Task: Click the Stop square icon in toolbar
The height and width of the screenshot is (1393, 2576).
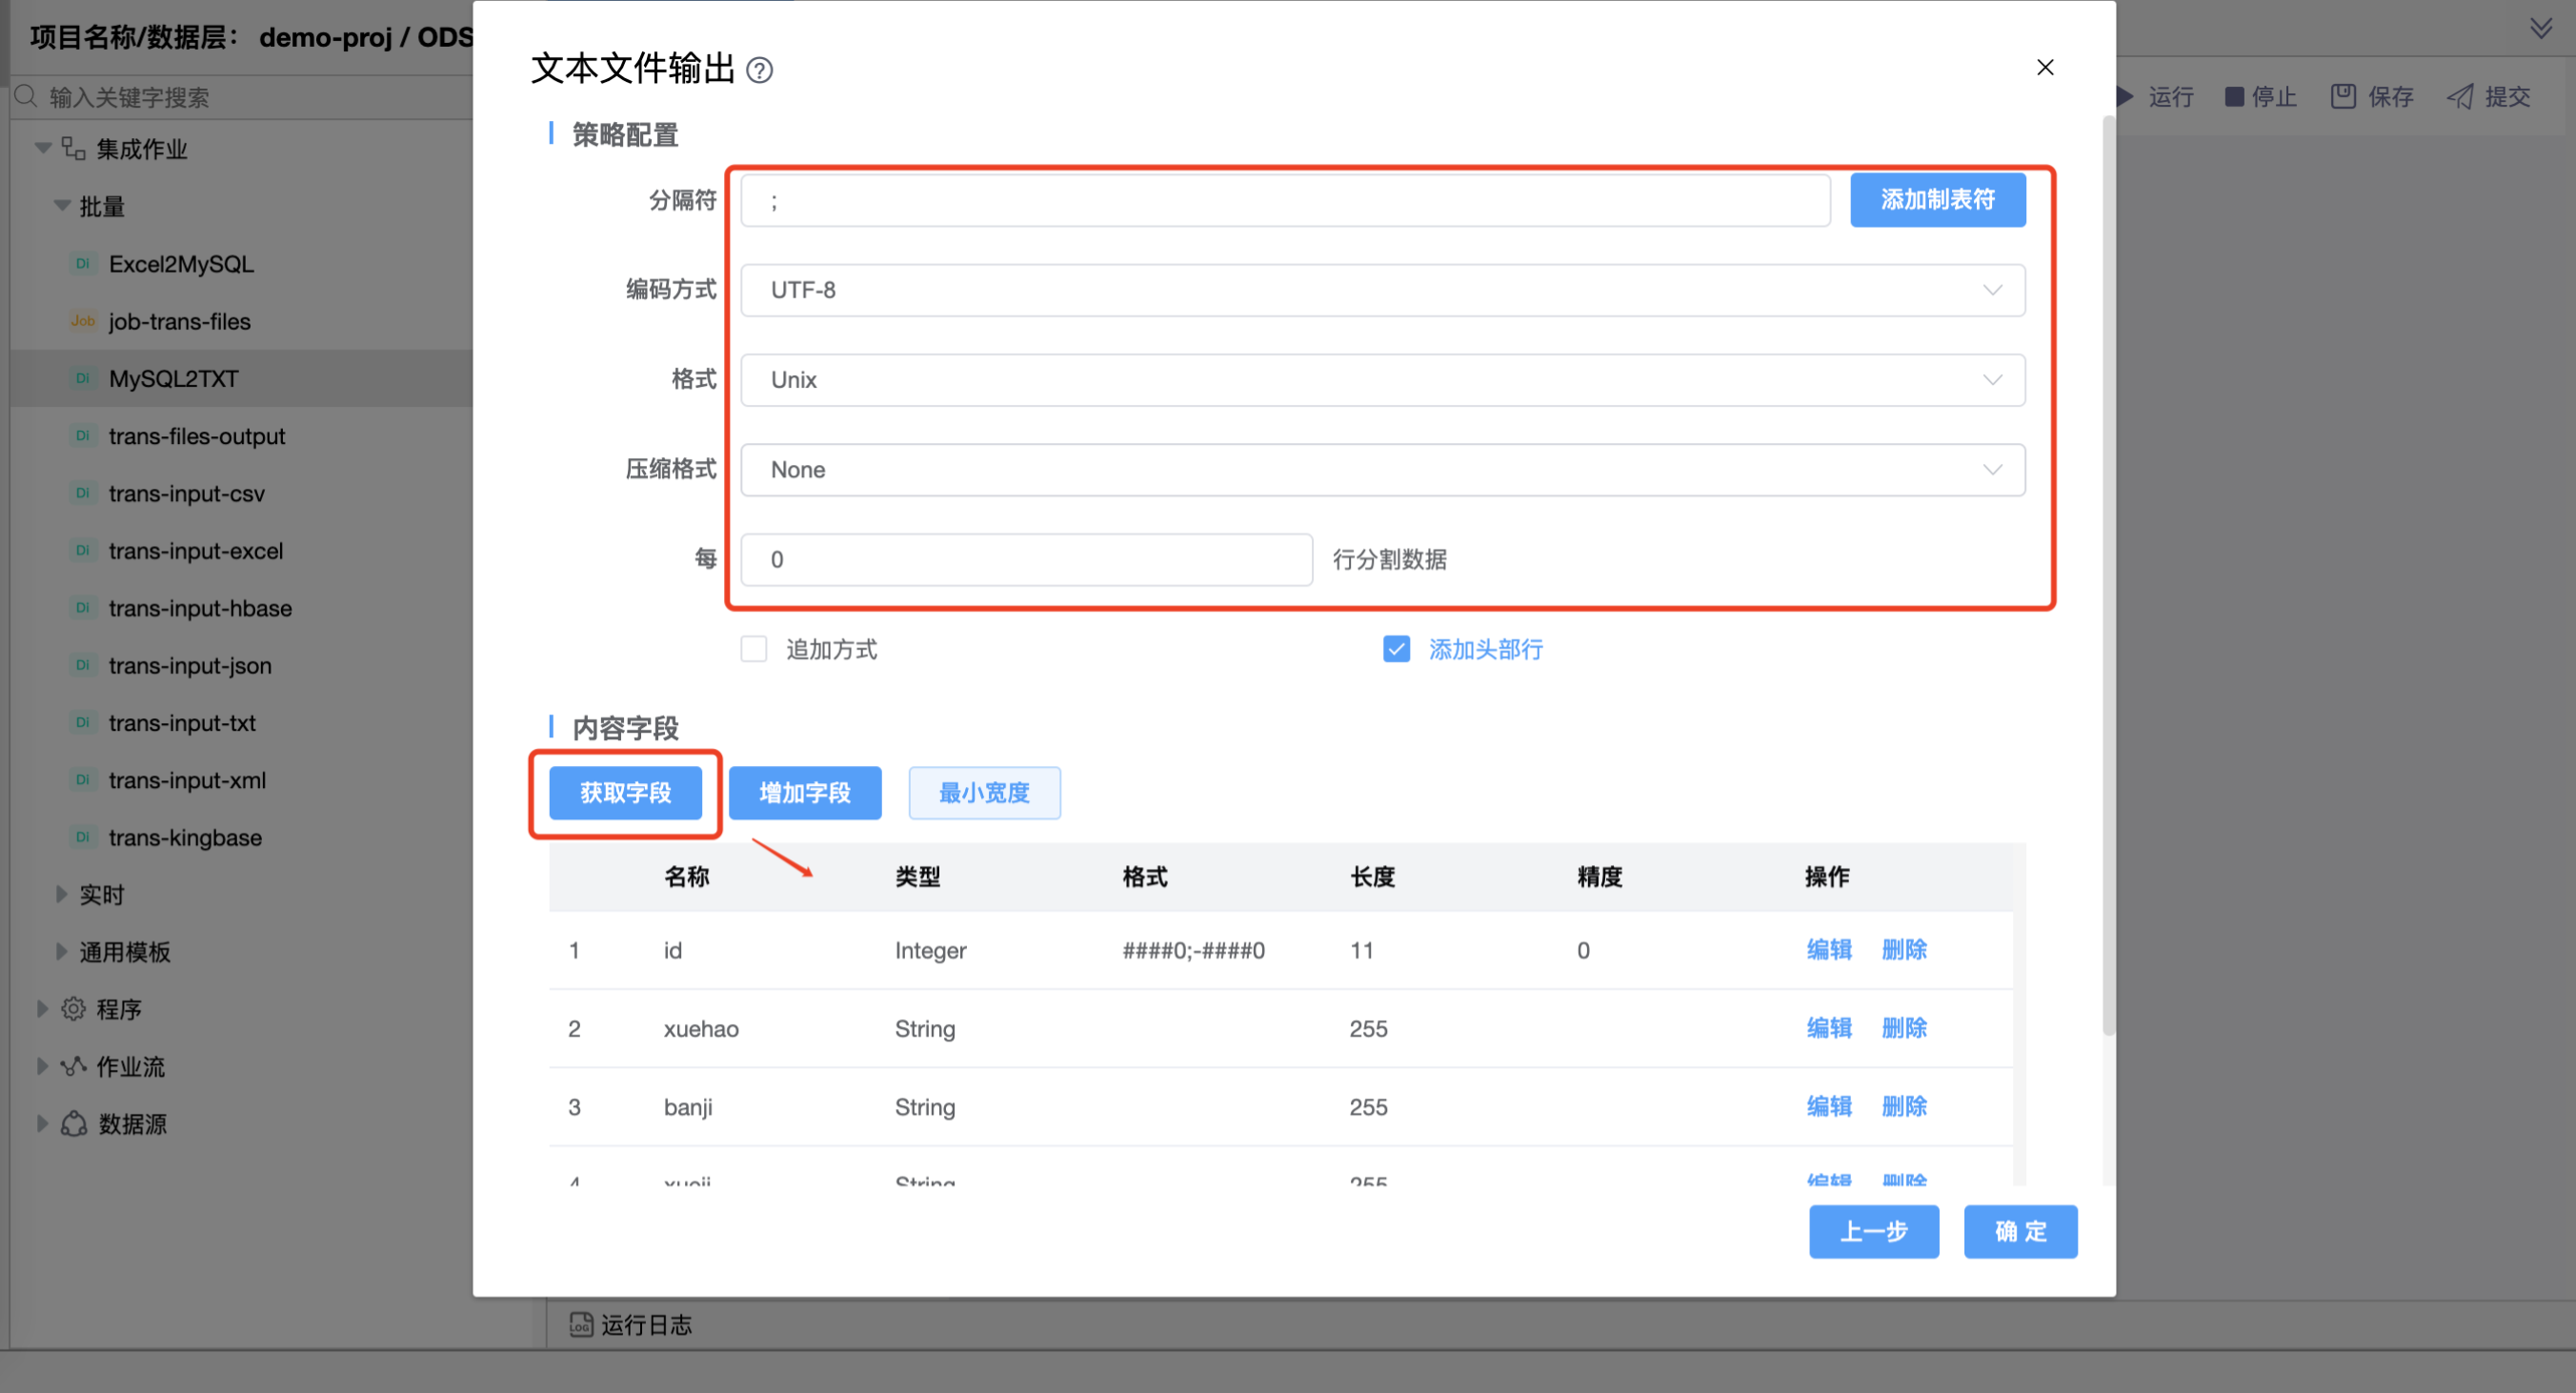Action: coord(2233,97)
